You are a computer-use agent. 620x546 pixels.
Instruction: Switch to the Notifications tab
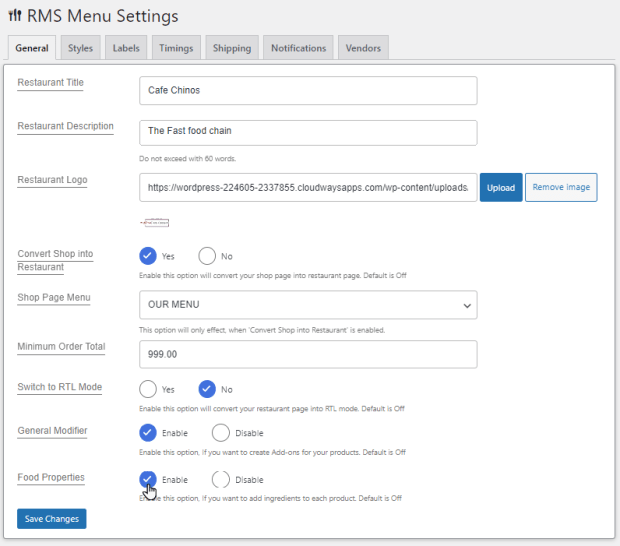298,48
